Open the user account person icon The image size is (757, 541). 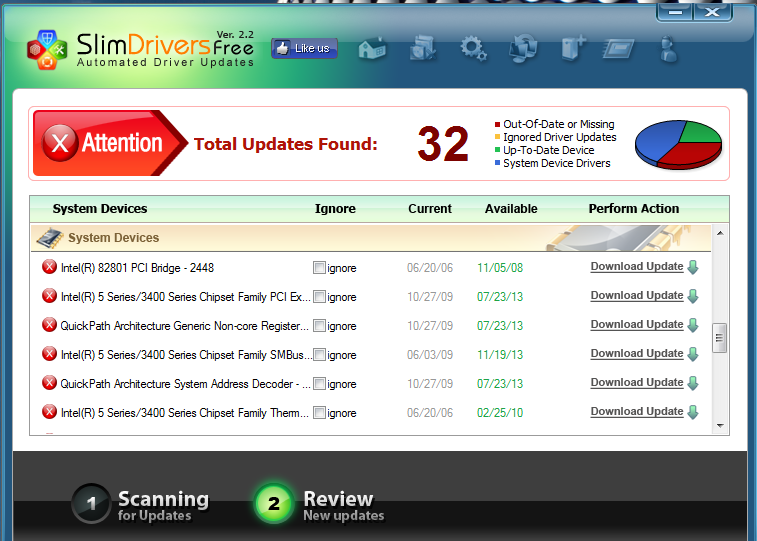669,49
